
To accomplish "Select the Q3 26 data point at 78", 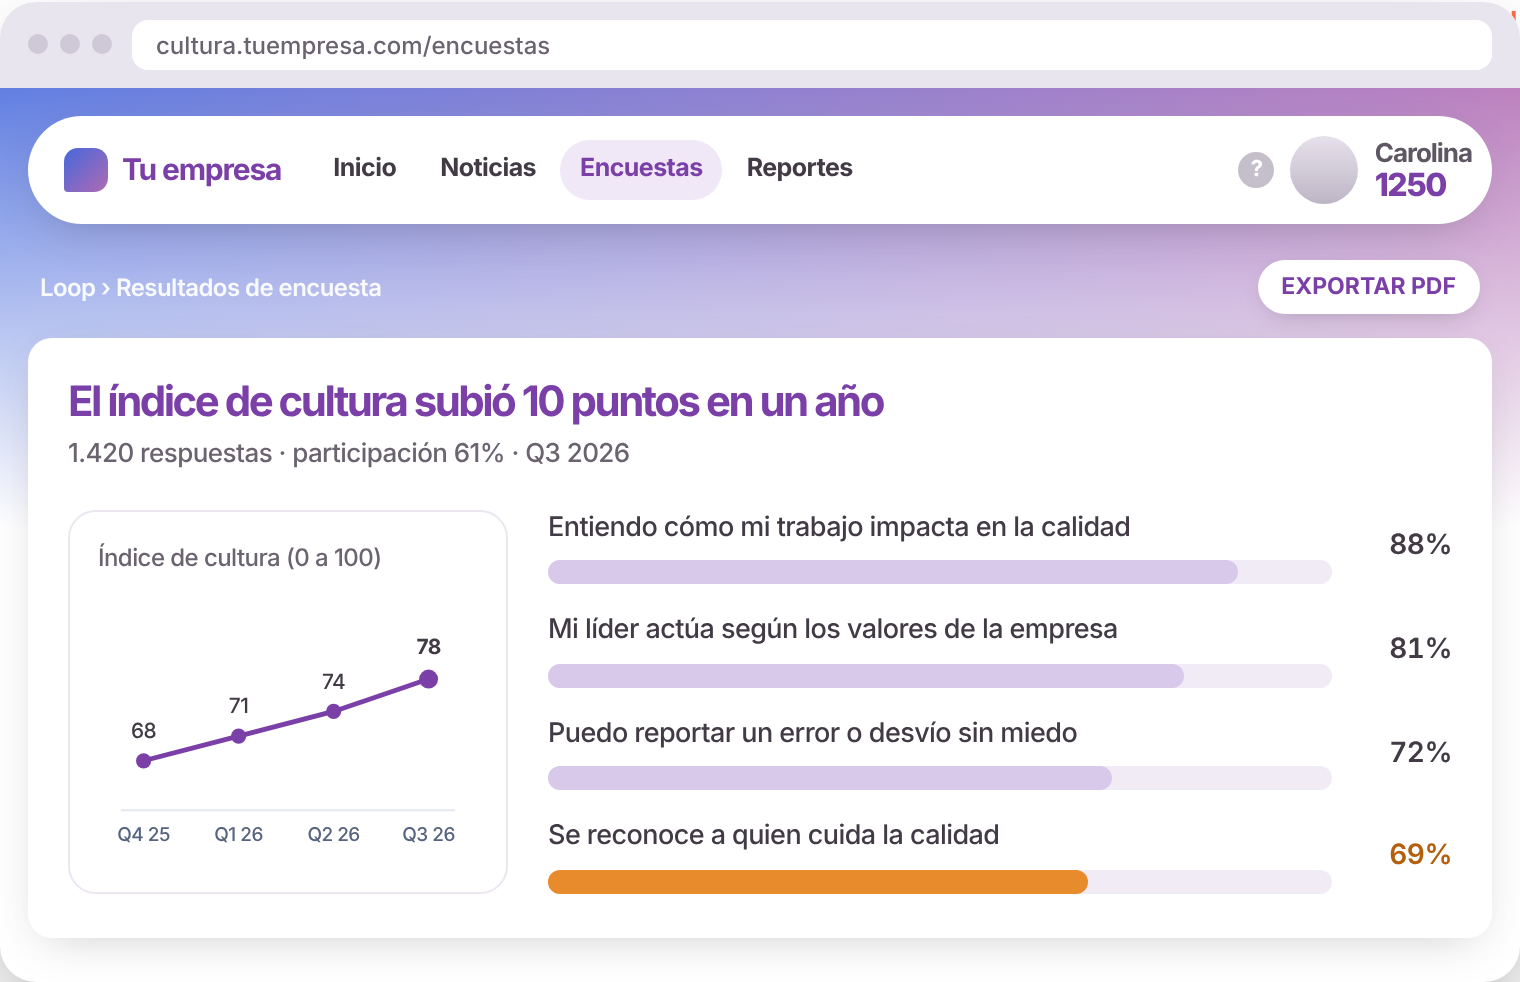I will coord(429,679).
